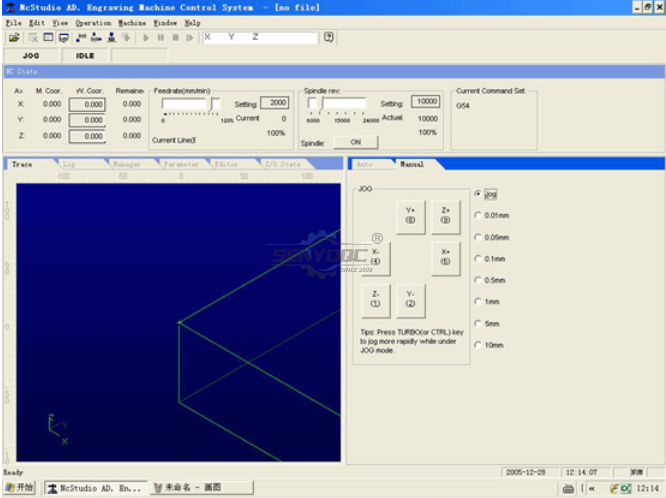The image size is (666, 498).
Task: Click the tool calibration icon with yellow base
Action: pyautogui.click(x=111, y=38)
